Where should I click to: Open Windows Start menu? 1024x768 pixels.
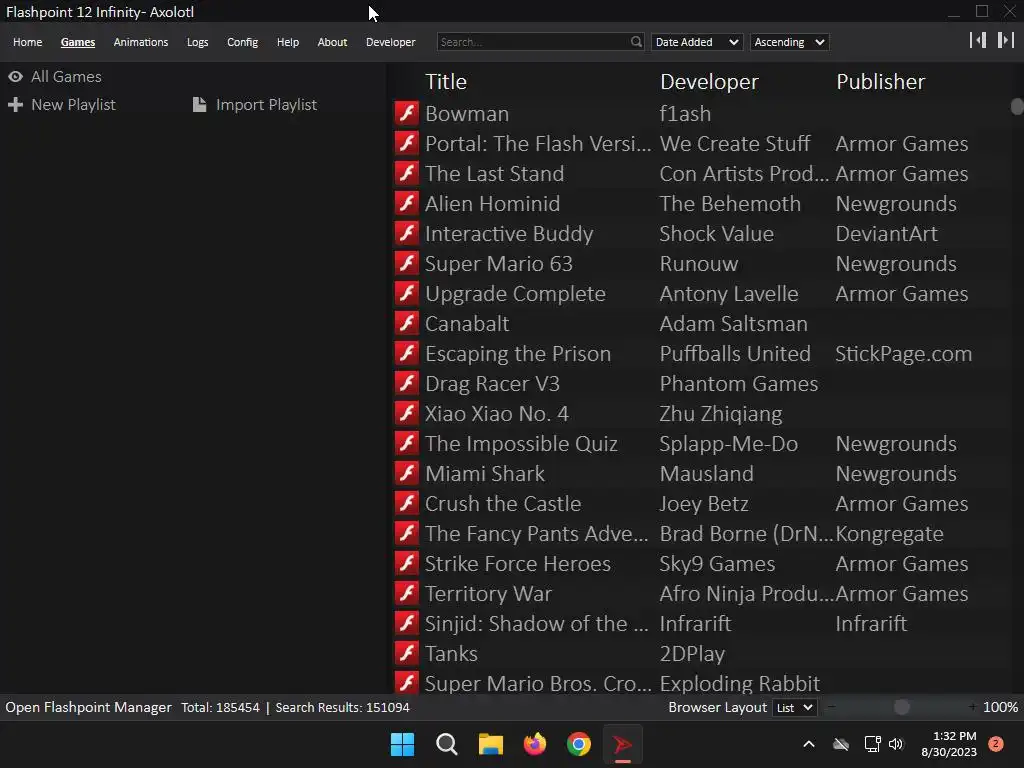point(402,744)
